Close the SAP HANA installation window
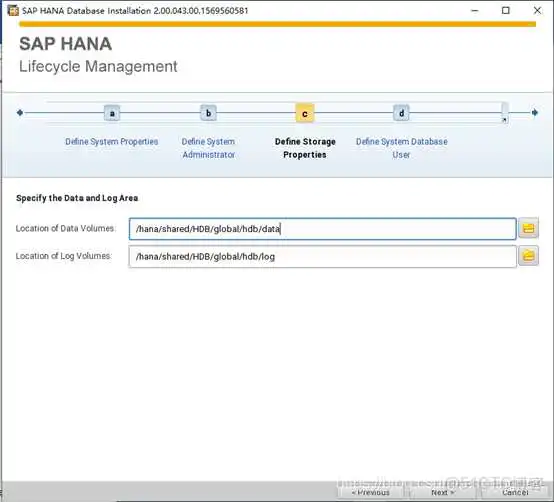The width and height of the screenshot is (554, 502). click(537, 11)
